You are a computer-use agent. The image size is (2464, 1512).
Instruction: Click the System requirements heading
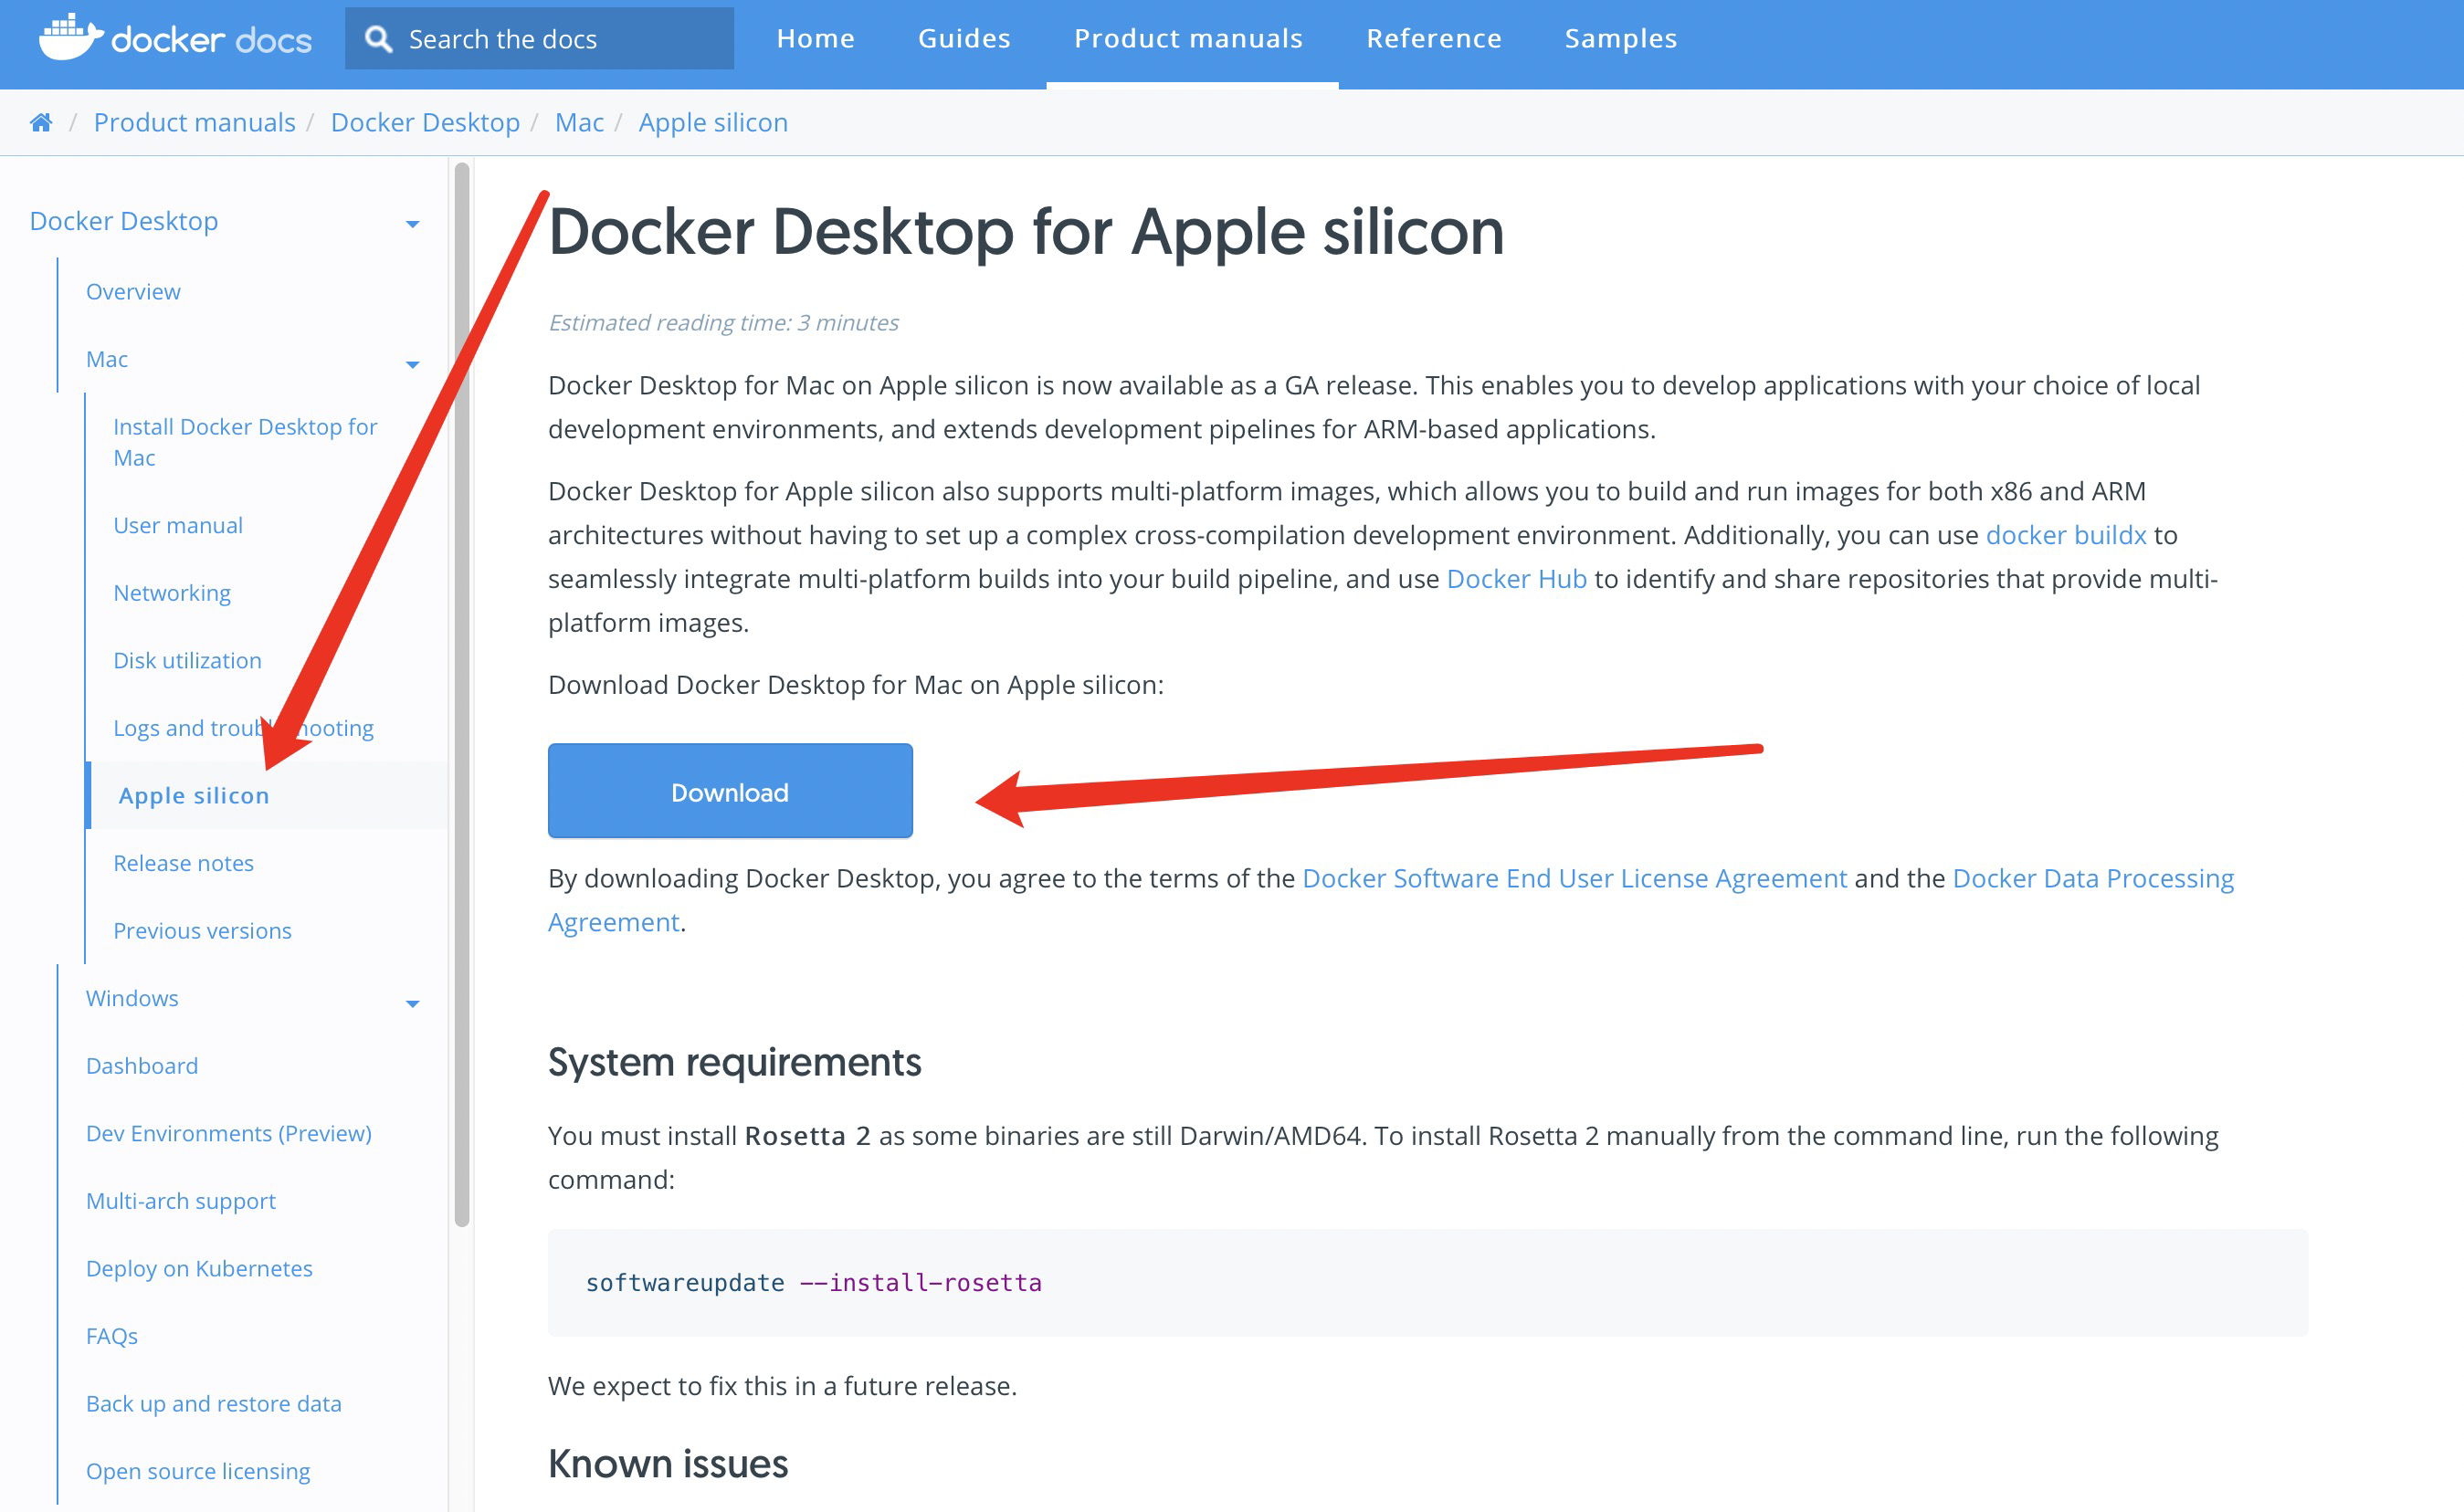[x=734, y=1062]
